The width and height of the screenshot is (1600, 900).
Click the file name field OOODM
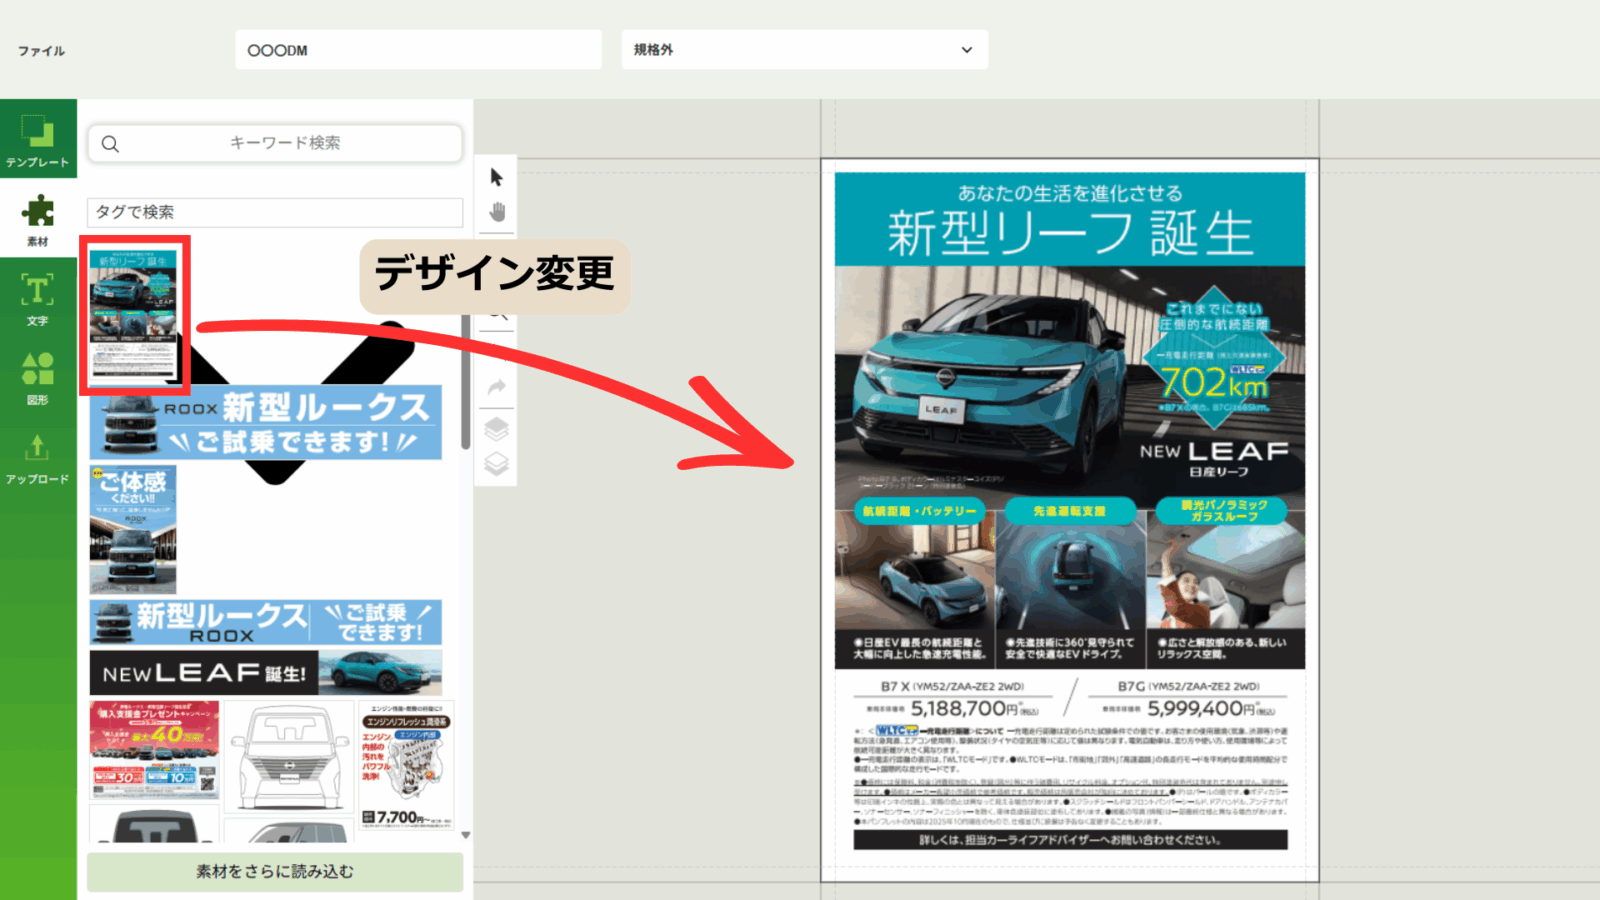[x=418, y=50]
